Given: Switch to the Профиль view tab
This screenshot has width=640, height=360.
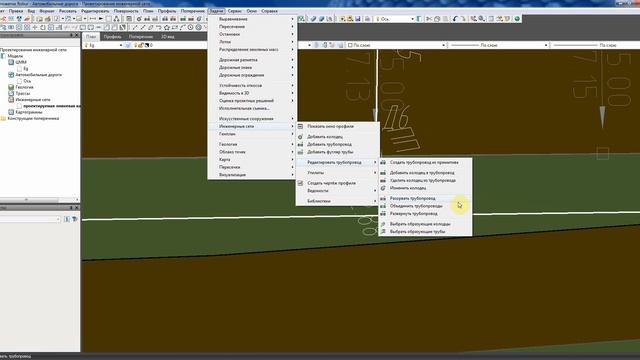Looking at the screenshot, I should click(112, 36).
